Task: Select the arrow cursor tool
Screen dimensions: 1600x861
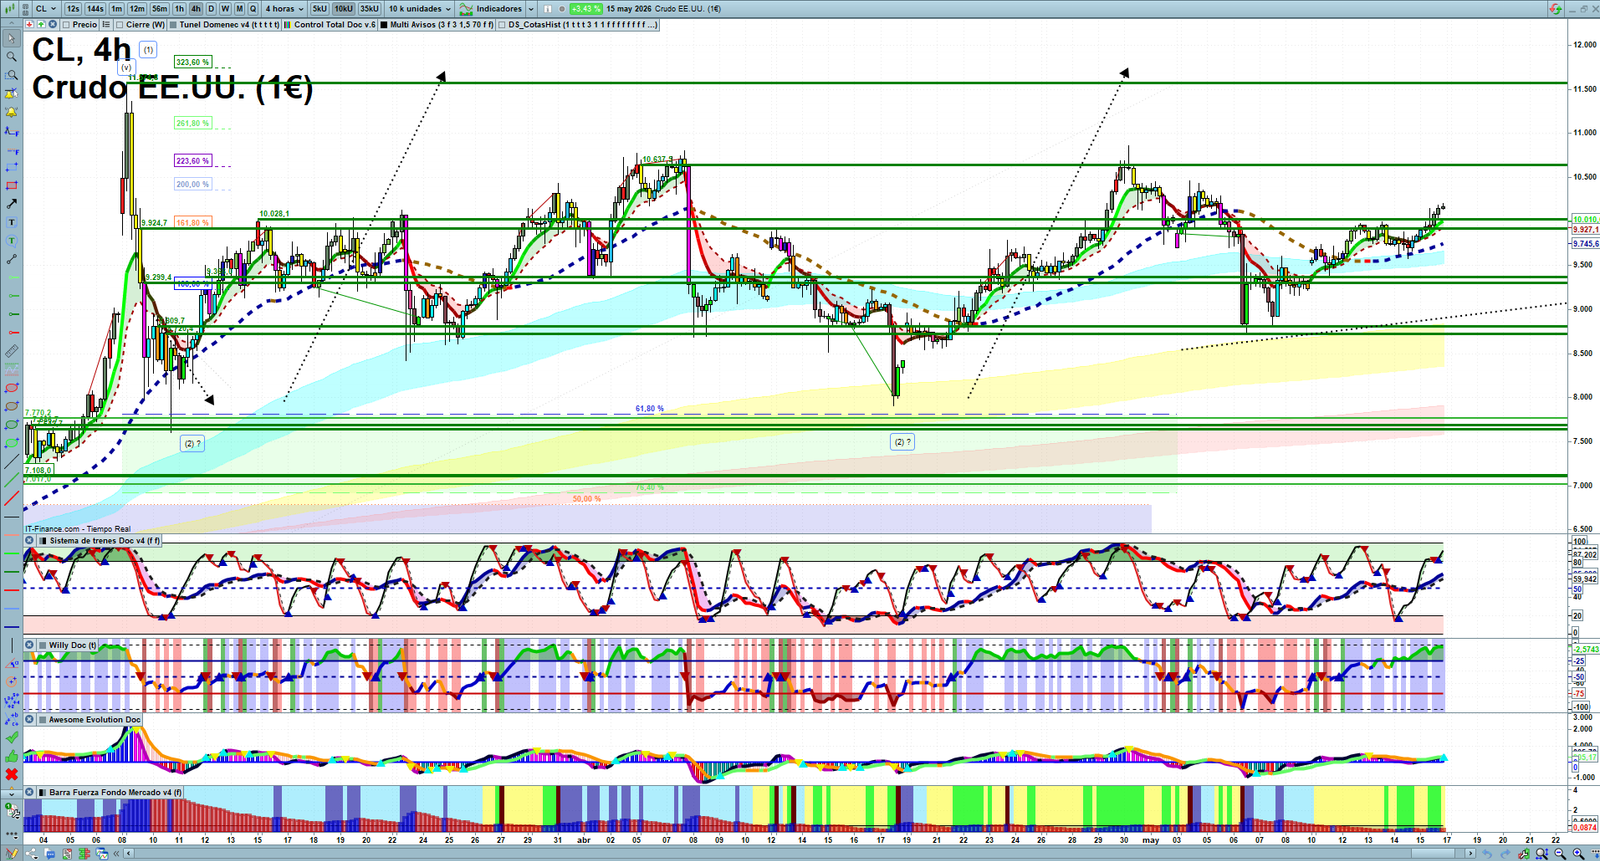Action: pos(12,39)
